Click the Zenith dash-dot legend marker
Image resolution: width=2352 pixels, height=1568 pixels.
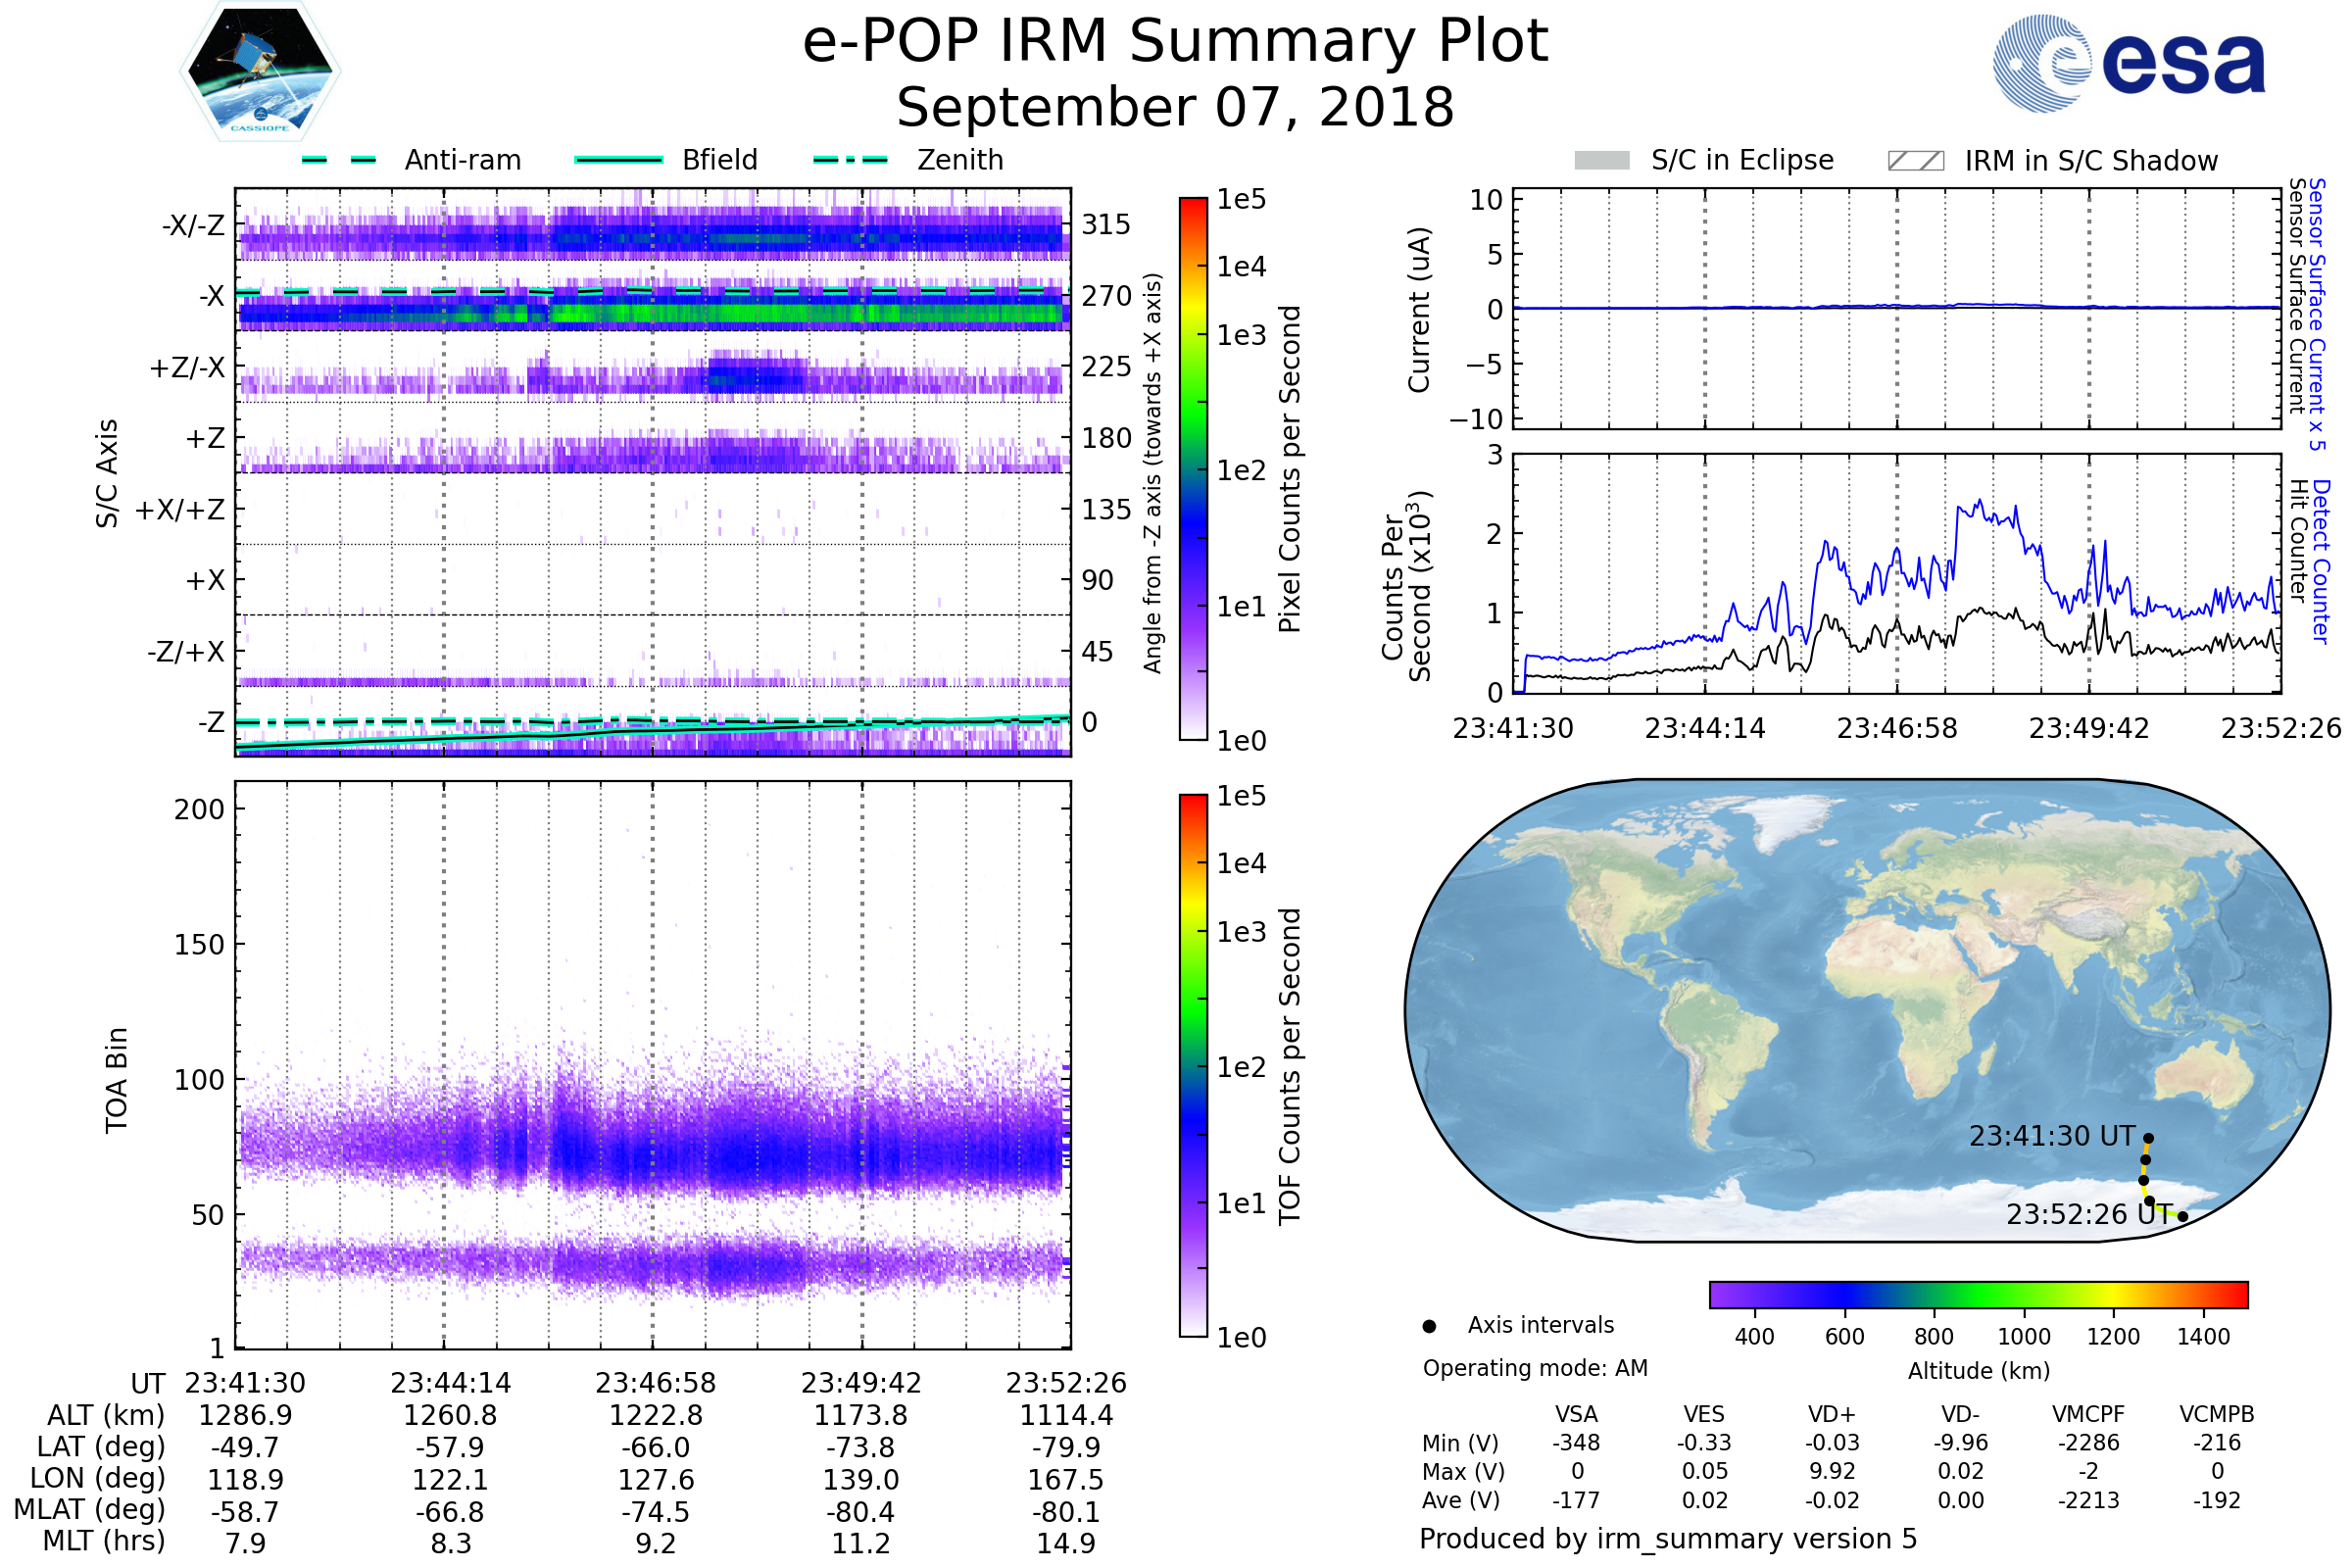[850, 160]
